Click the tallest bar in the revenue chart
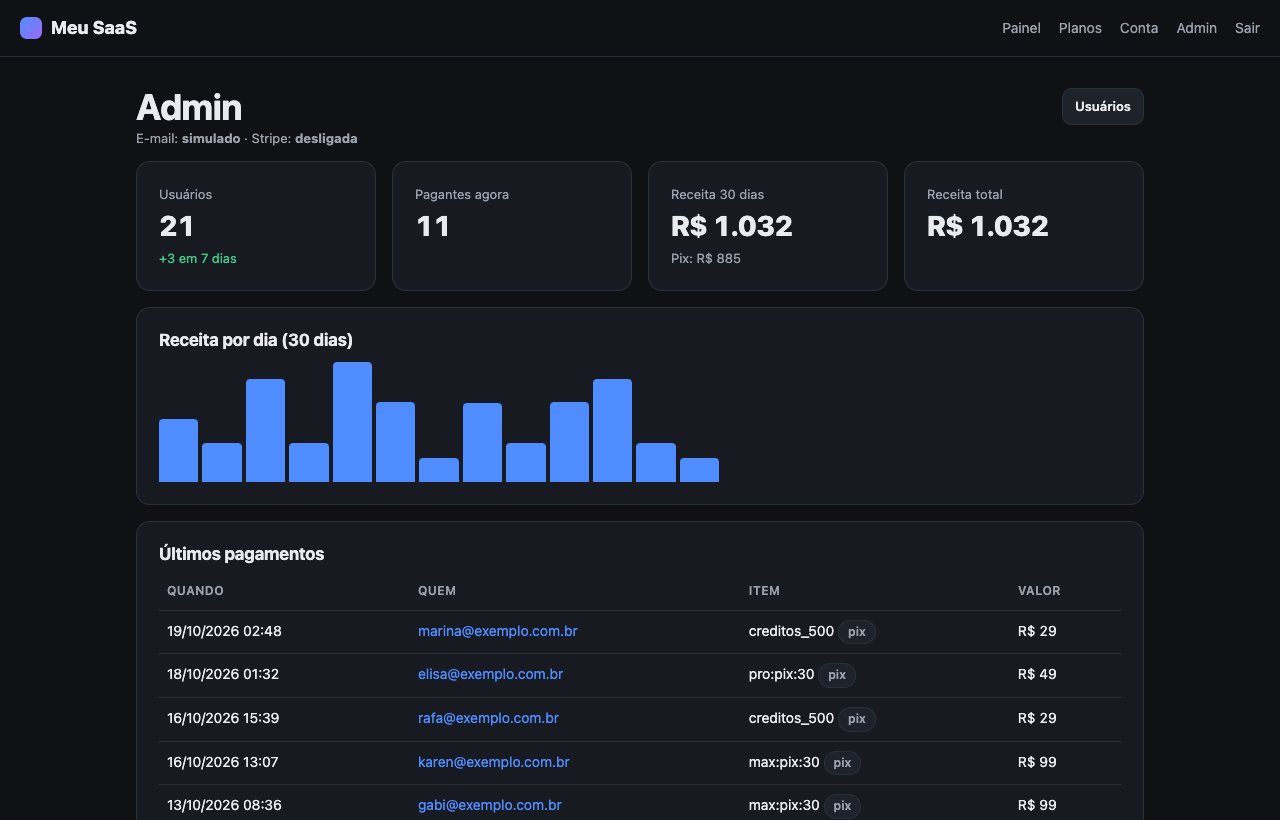 [352, 422]
